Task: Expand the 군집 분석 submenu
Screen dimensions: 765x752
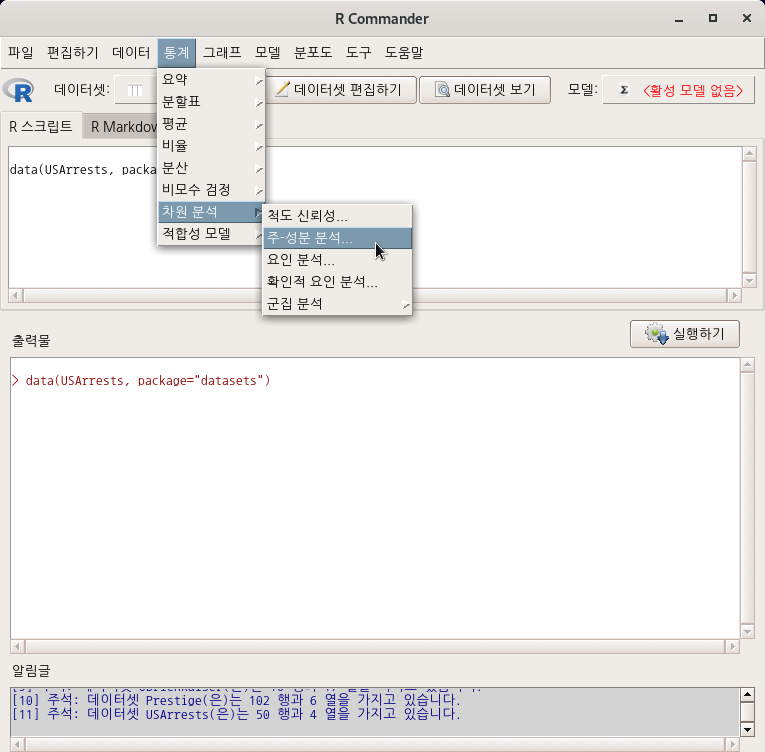Action: click(x=338, y=304)
